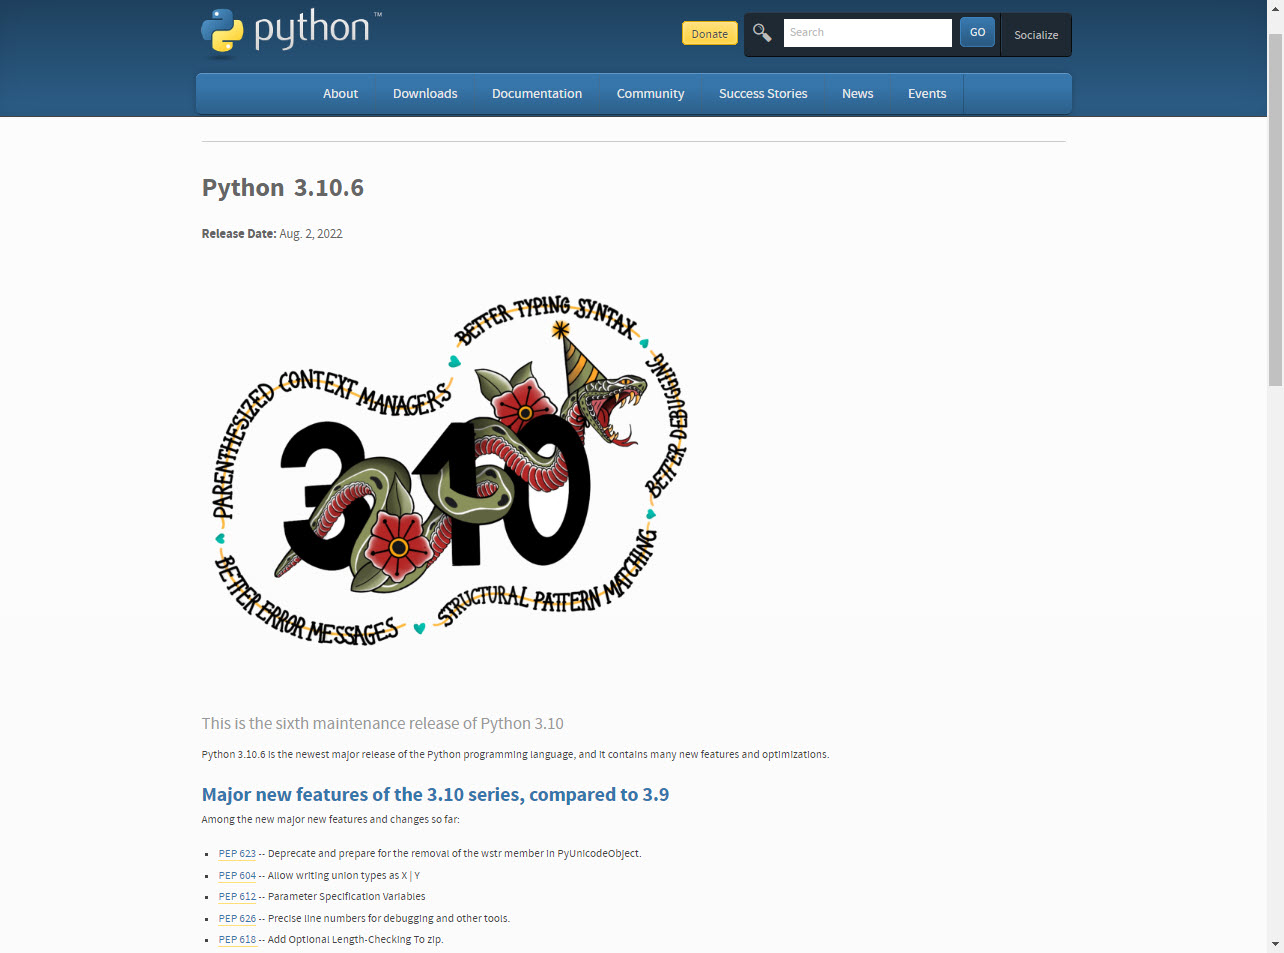Open the PEP 626 link
Viewport: 1284px width, 953px height.
[x=237, y=919]
